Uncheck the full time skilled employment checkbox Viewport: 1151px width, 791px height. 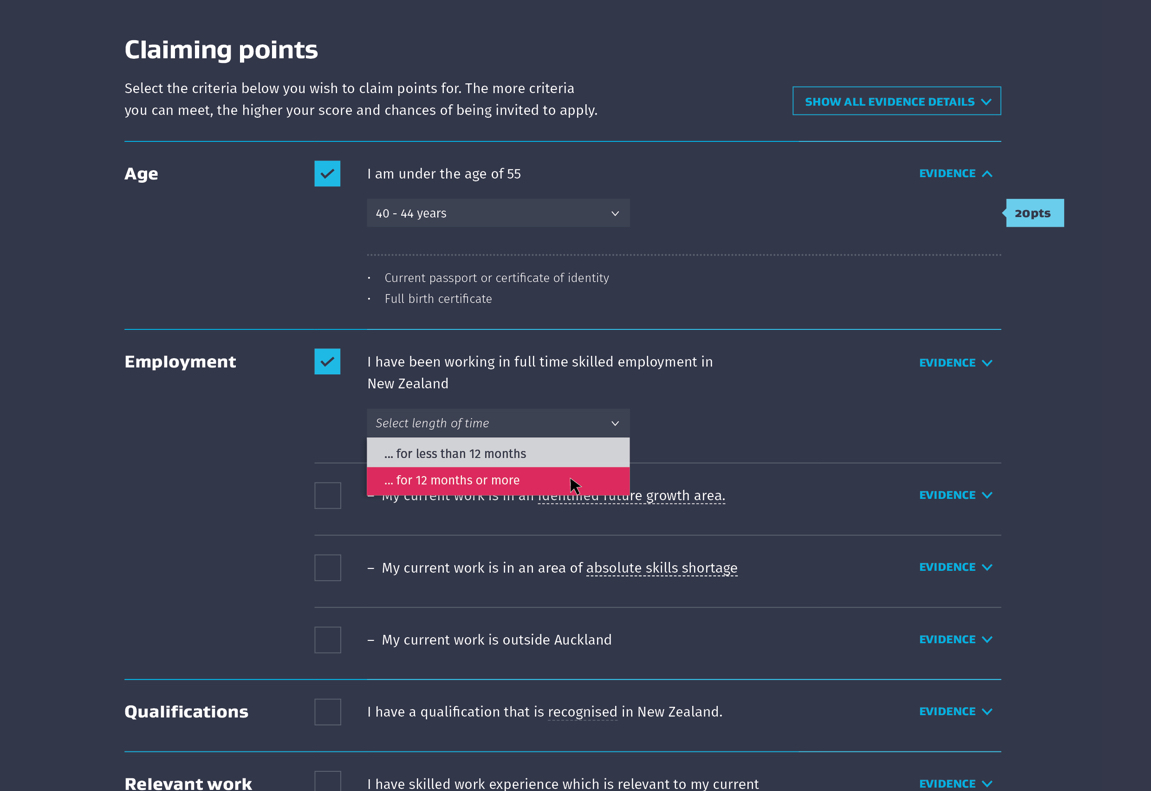coord(327,362)
